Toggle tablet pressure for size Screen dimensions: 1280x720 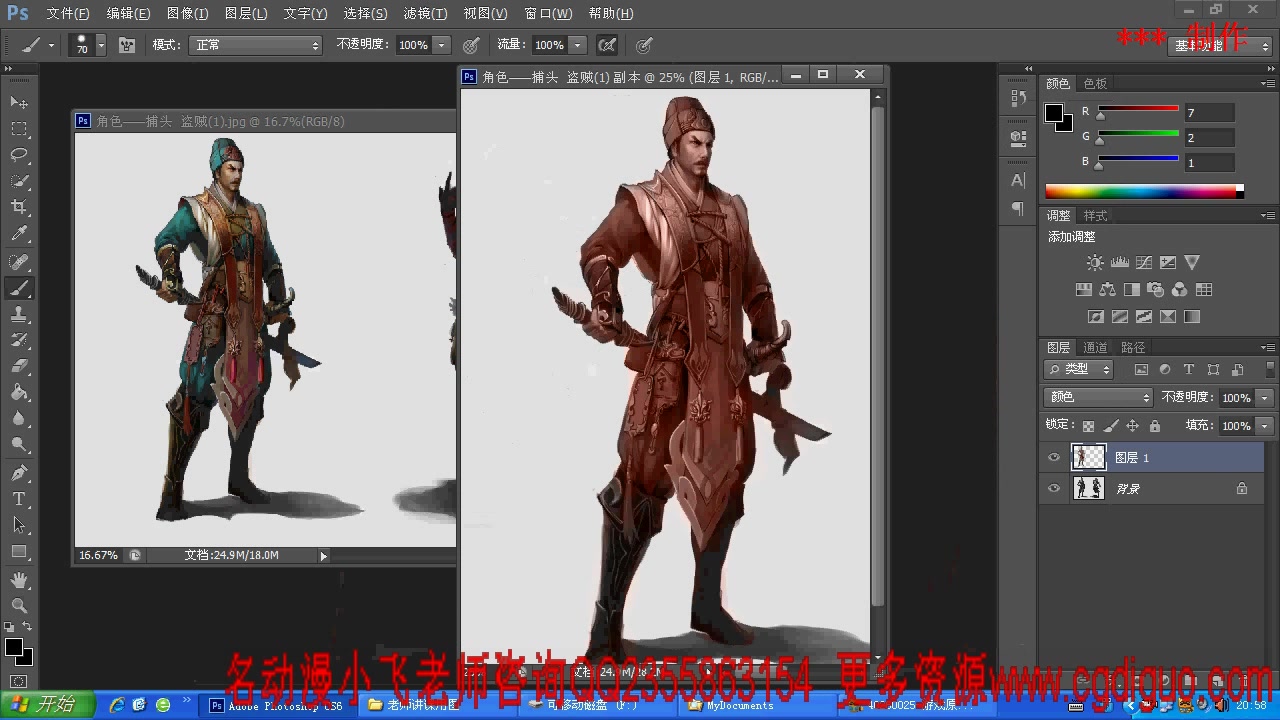tap(645, 45)
